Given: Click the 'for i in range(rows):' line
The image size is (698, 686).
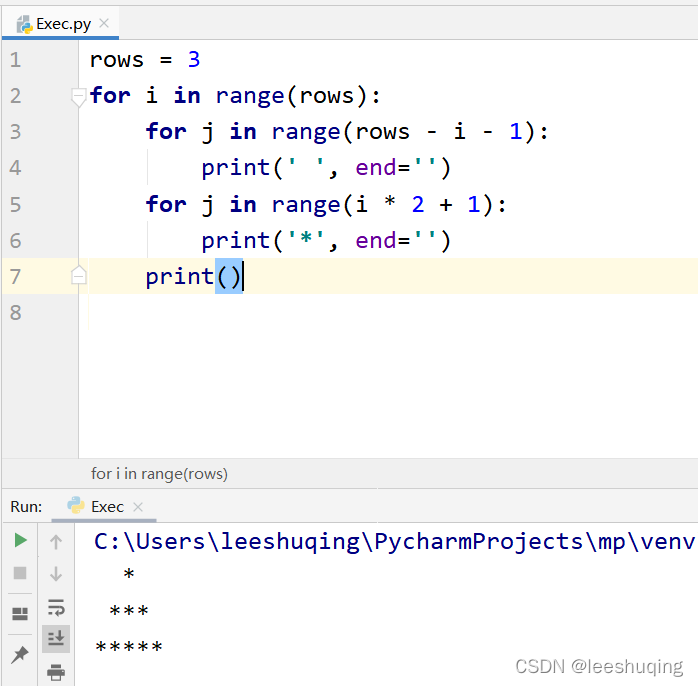Looking at the screenshot, I should point(235,96).
